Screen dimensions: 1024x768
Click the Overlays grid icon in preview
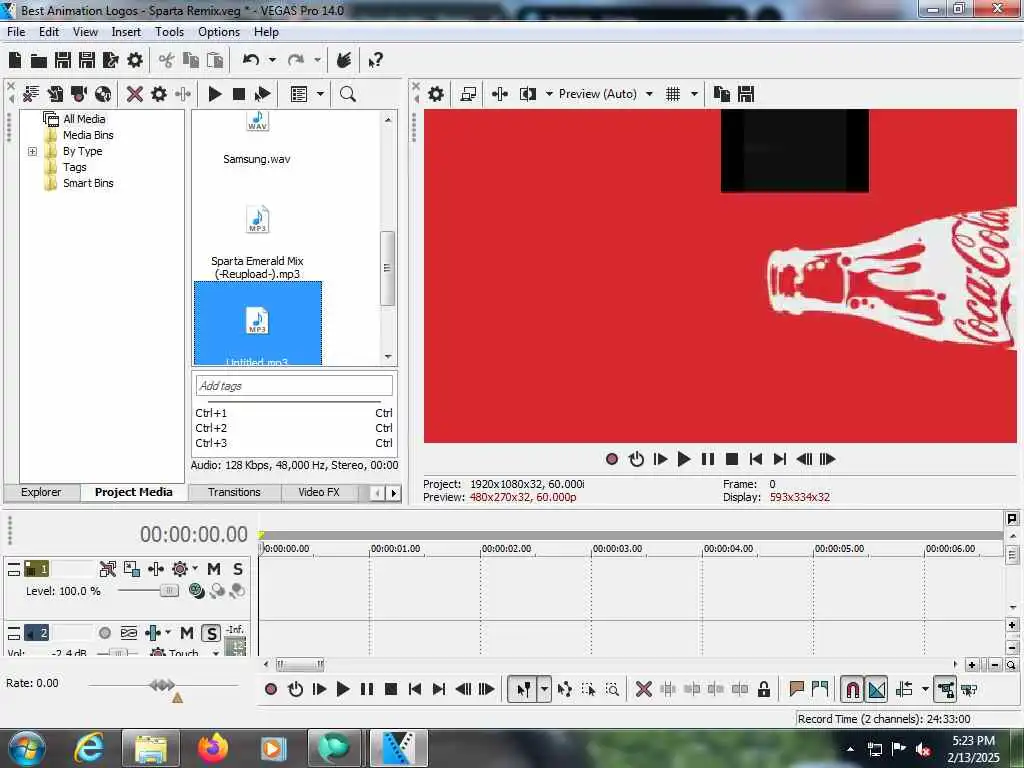tap(673, 94)
